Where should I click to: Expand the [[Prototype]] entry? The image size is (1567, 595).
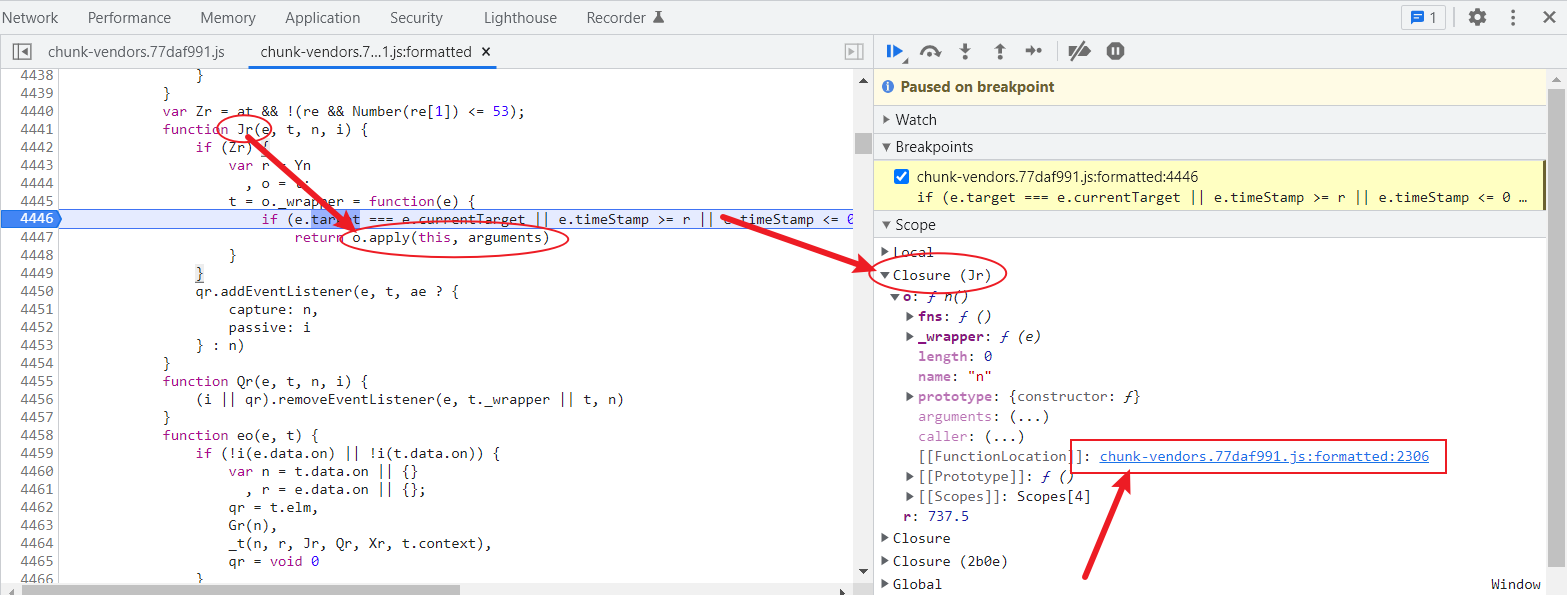[910, 477]
